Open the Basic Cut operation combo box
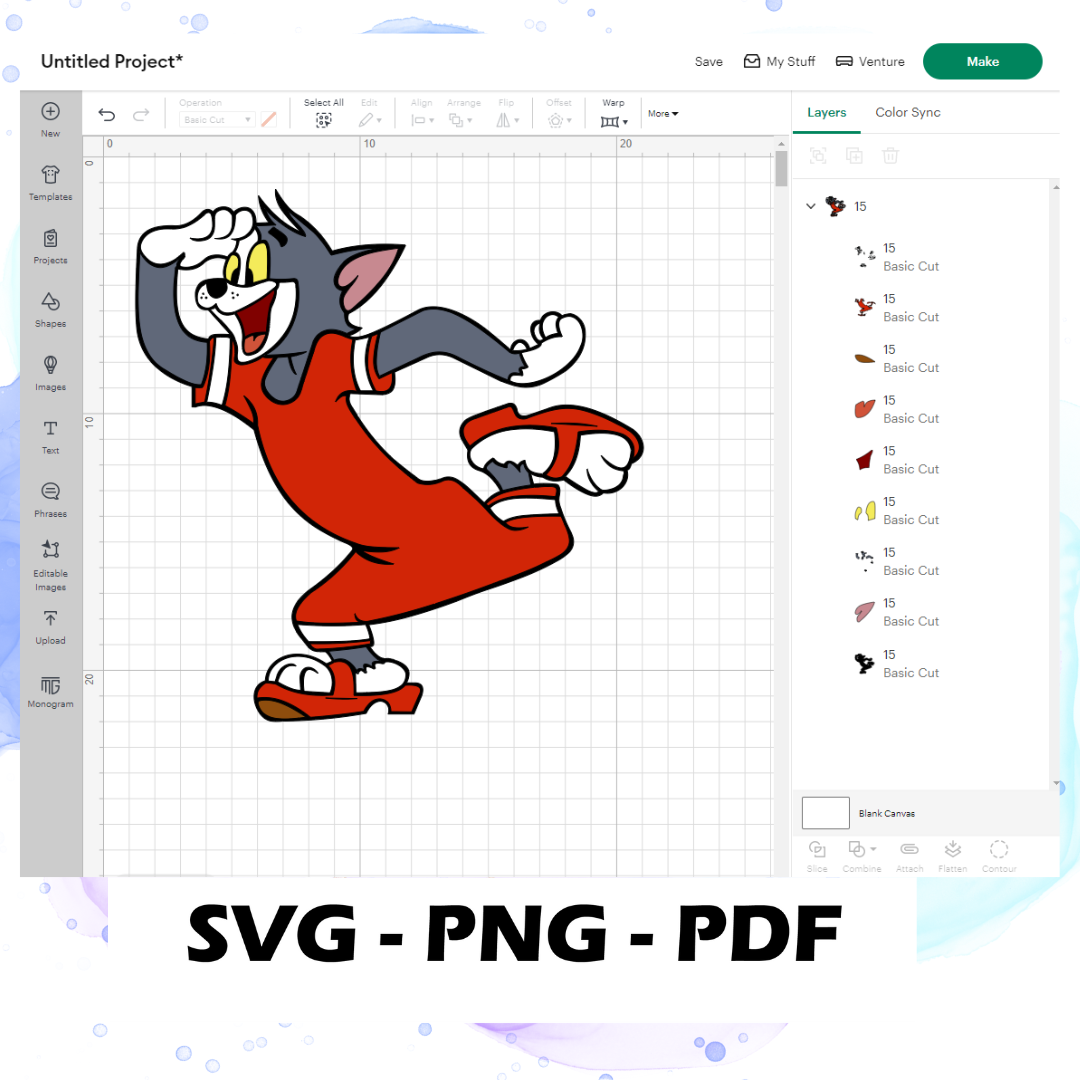Screen dimensions: 1080x1080 216,119
